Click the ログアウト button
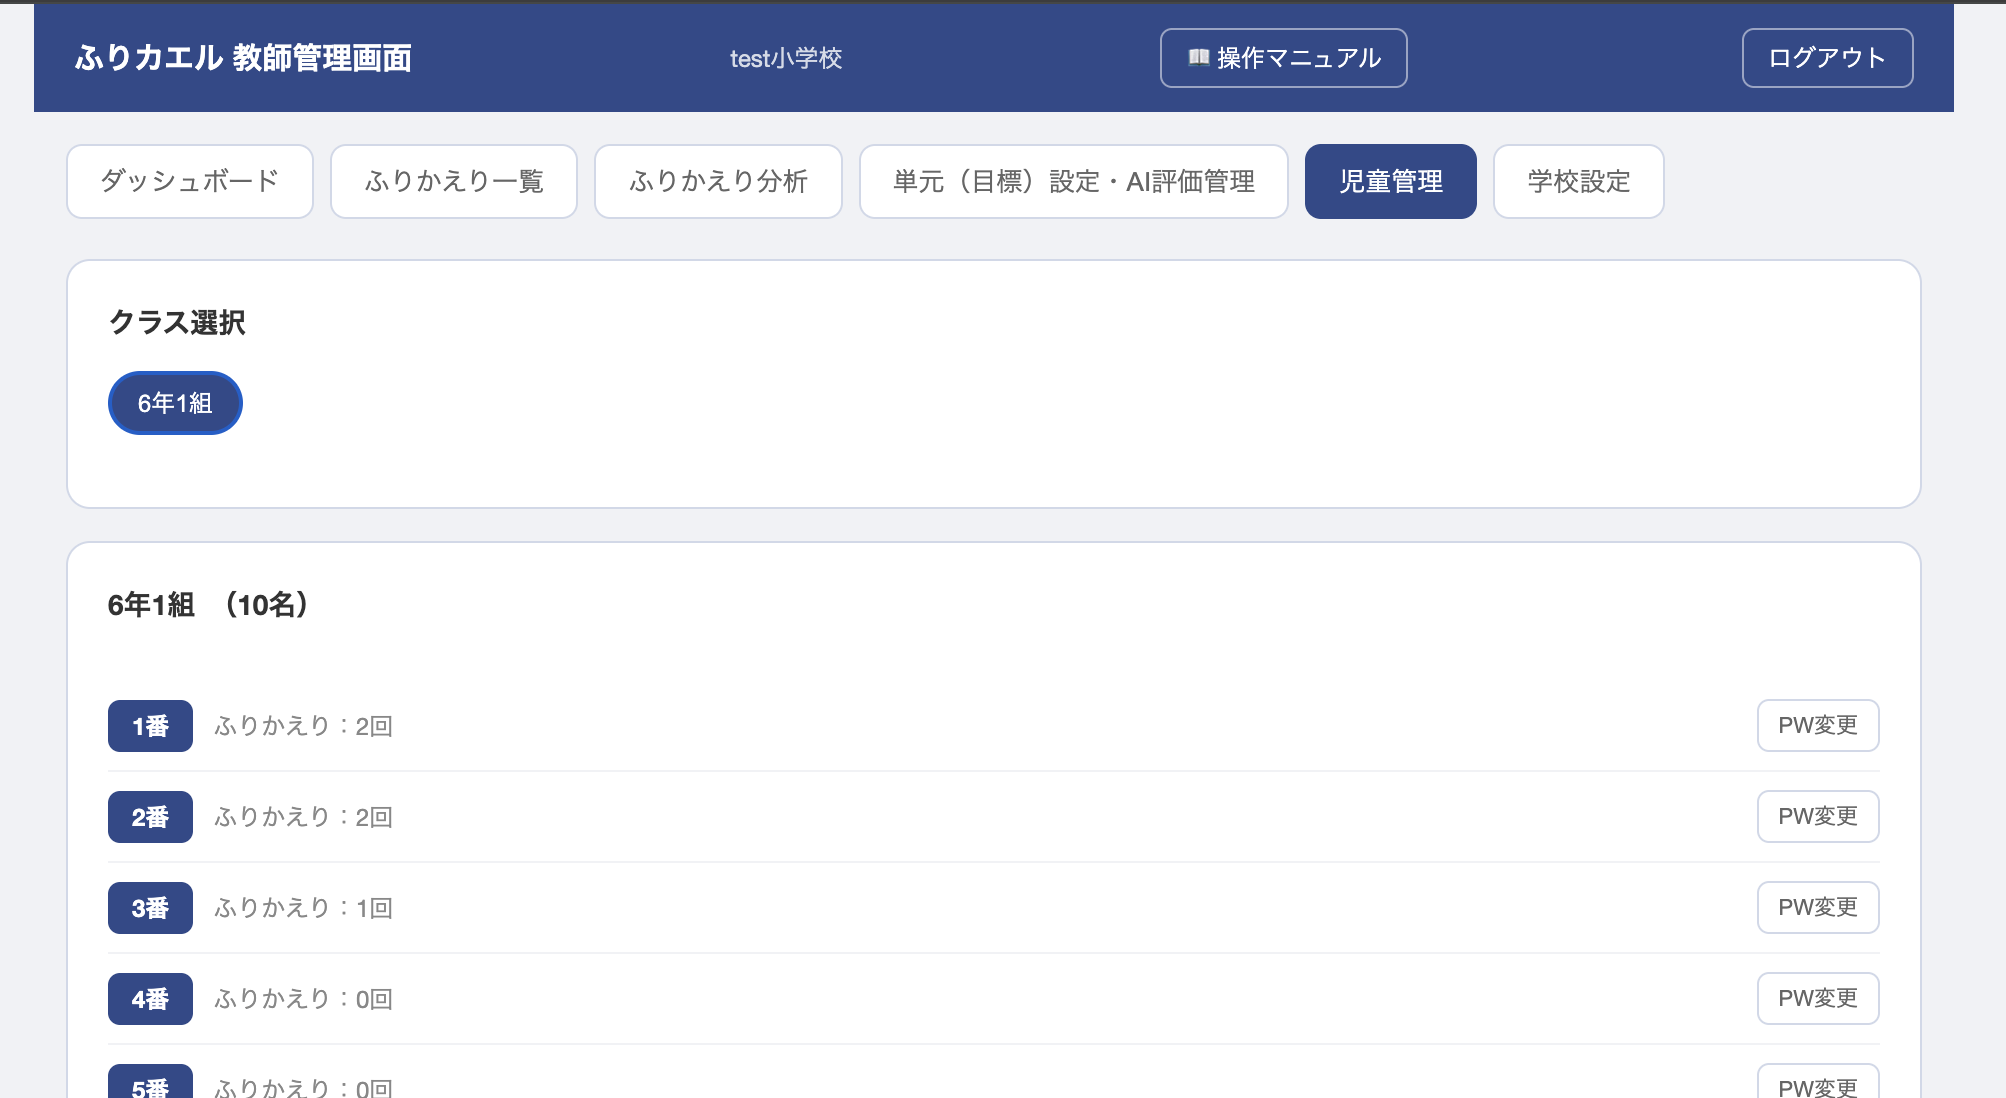The width and height of the screenshot is (2006, 1098). click(1827, 58)
